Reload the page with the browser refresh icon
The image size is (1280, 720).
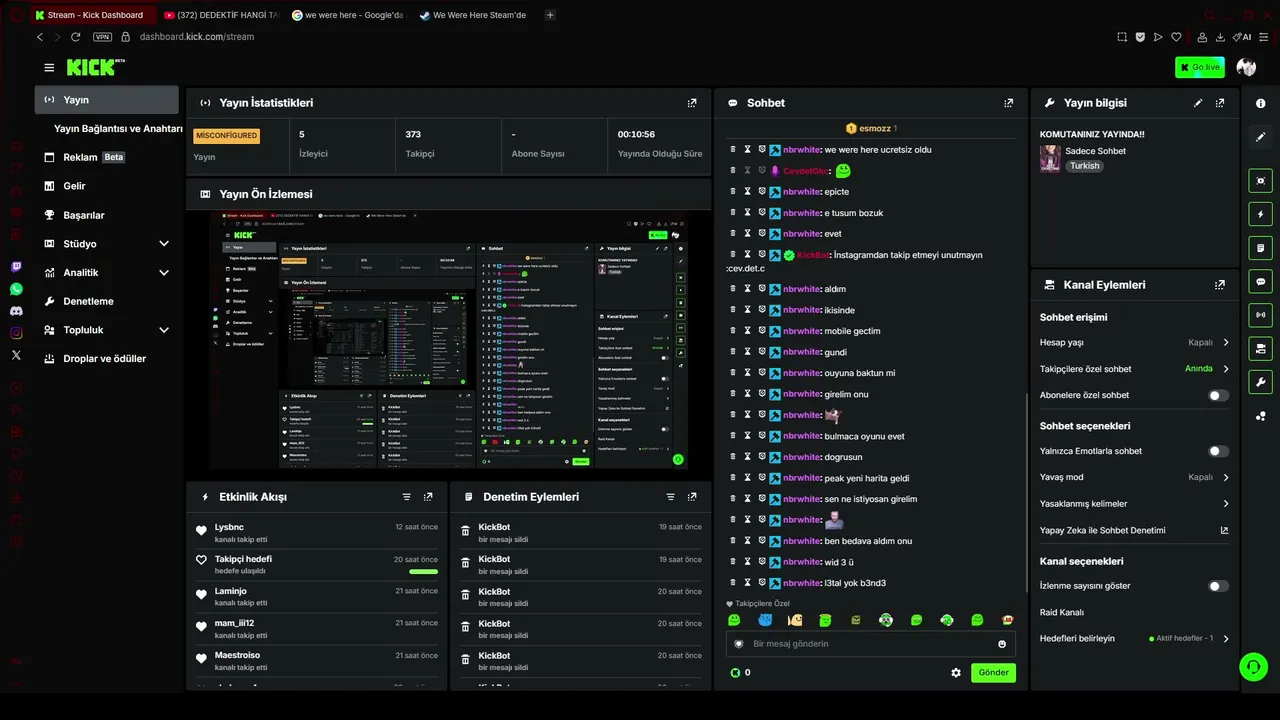point(75,37)
